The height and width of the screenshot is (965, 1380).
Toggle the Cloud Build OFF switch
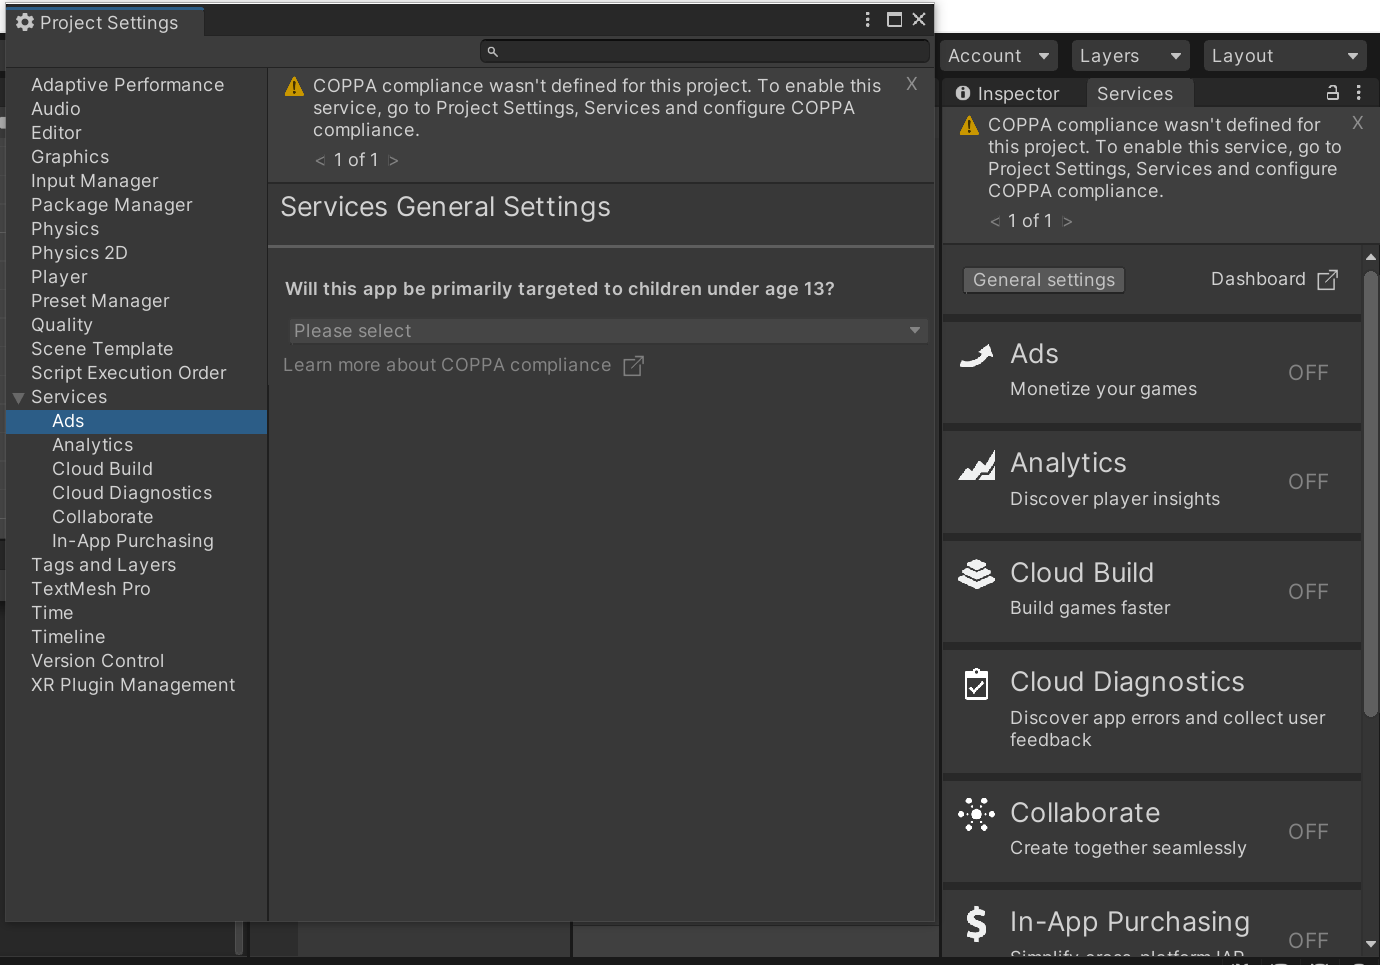click(1308, 592)
